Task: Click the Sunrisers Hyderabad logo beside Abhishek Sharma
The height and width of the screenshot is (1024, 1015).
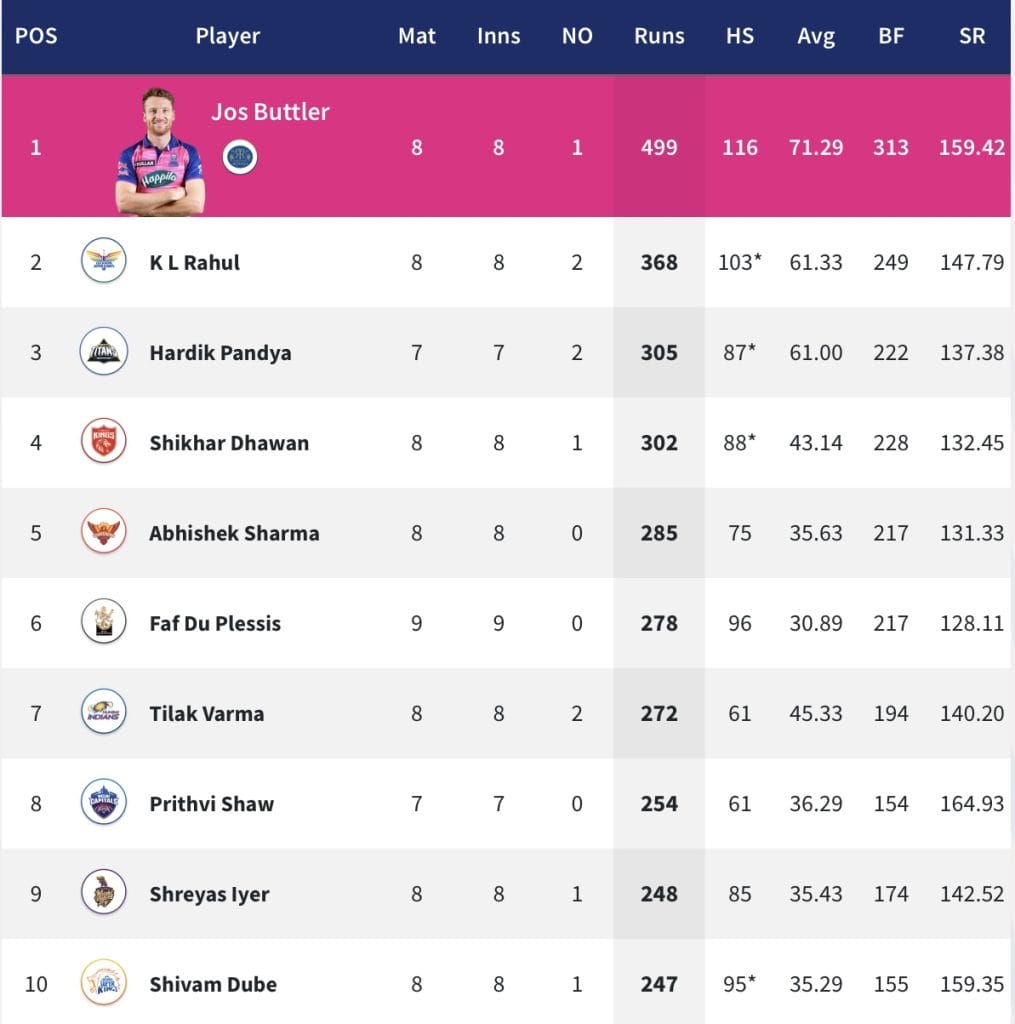Action: (103, 532)
